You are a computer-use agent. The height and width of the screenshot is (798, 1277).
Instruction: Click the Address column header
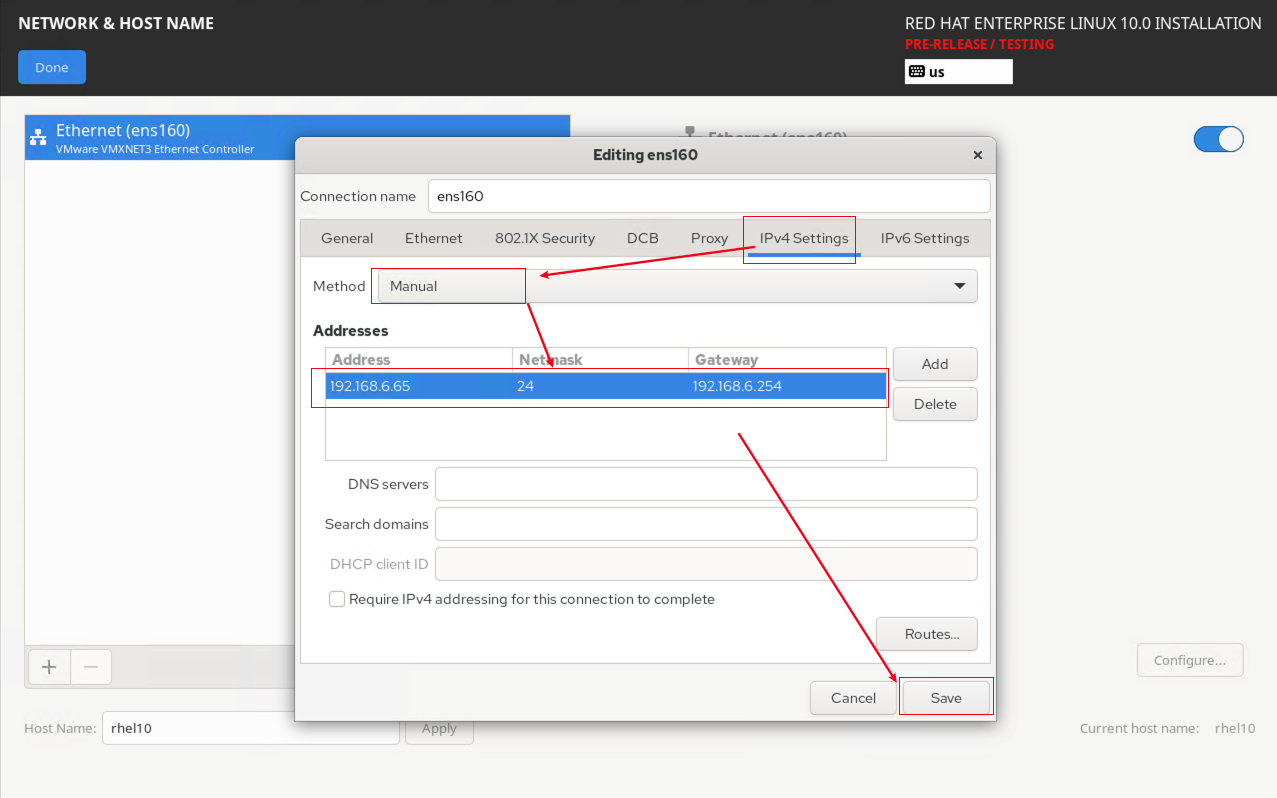(419, 360)
